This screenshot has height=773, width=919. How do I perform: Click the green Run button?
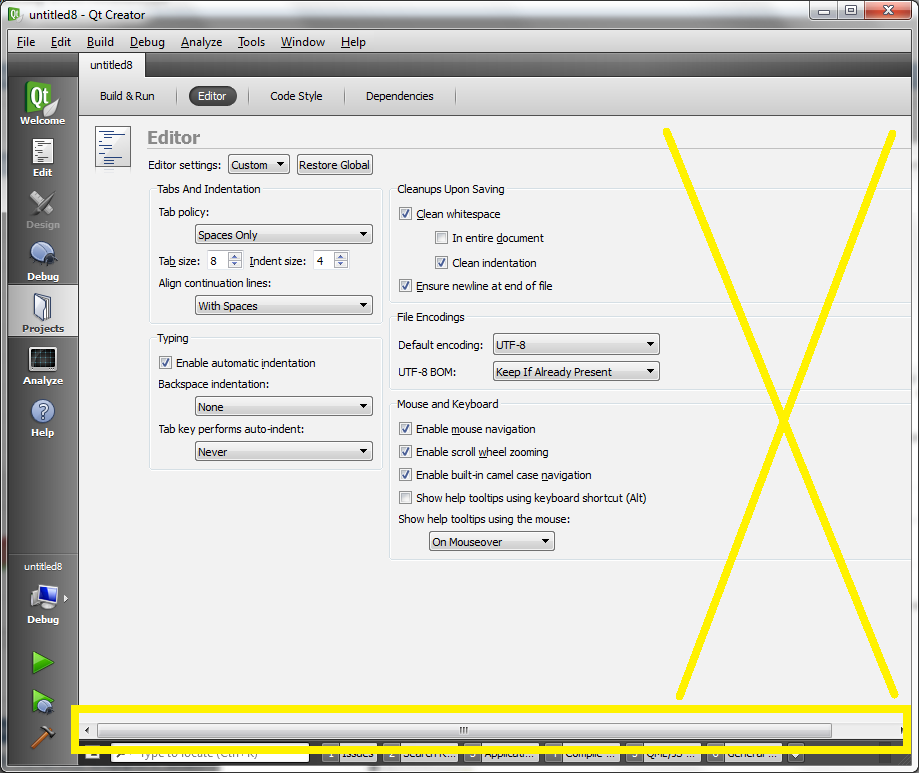pyautogui.click(x=42, y=663)
